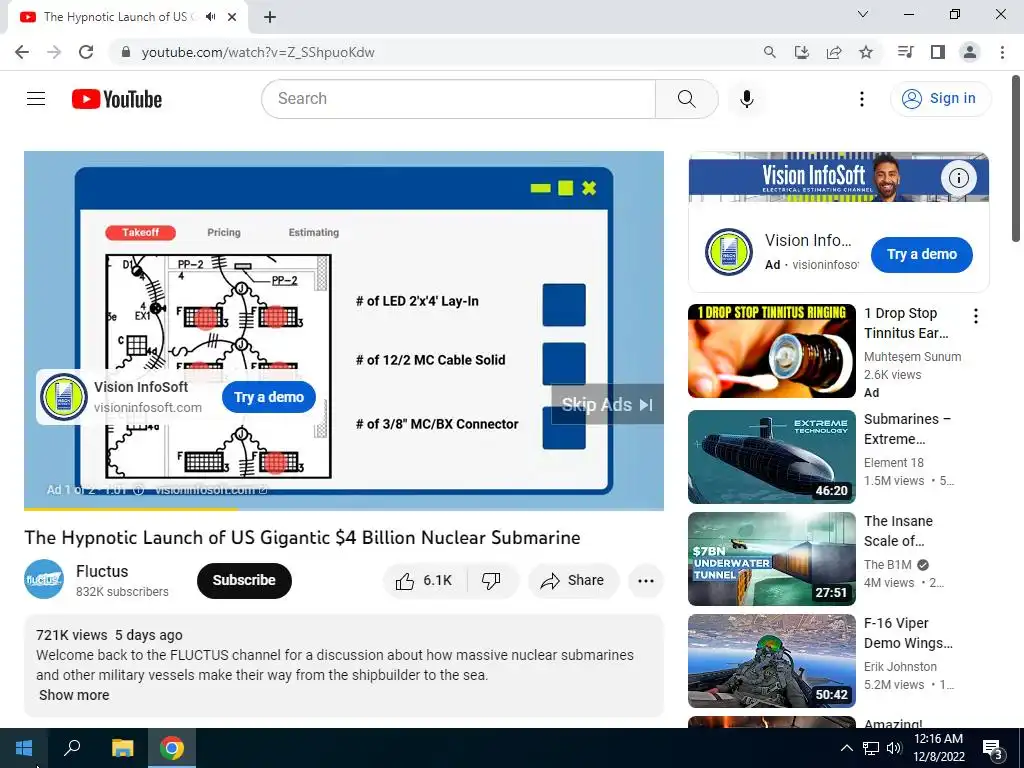Open the Windows Start menu

click(x=24, y=748)
